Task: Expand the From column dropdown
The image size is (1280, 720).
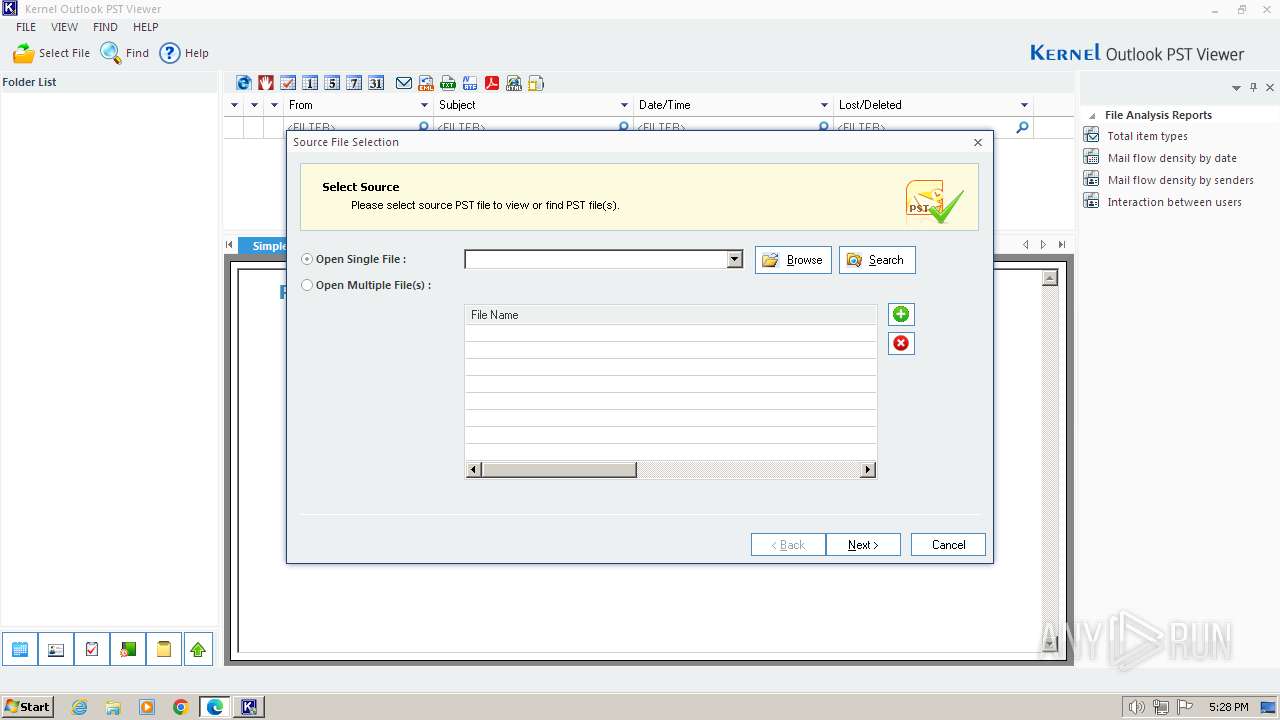Action: coord(424,105)
